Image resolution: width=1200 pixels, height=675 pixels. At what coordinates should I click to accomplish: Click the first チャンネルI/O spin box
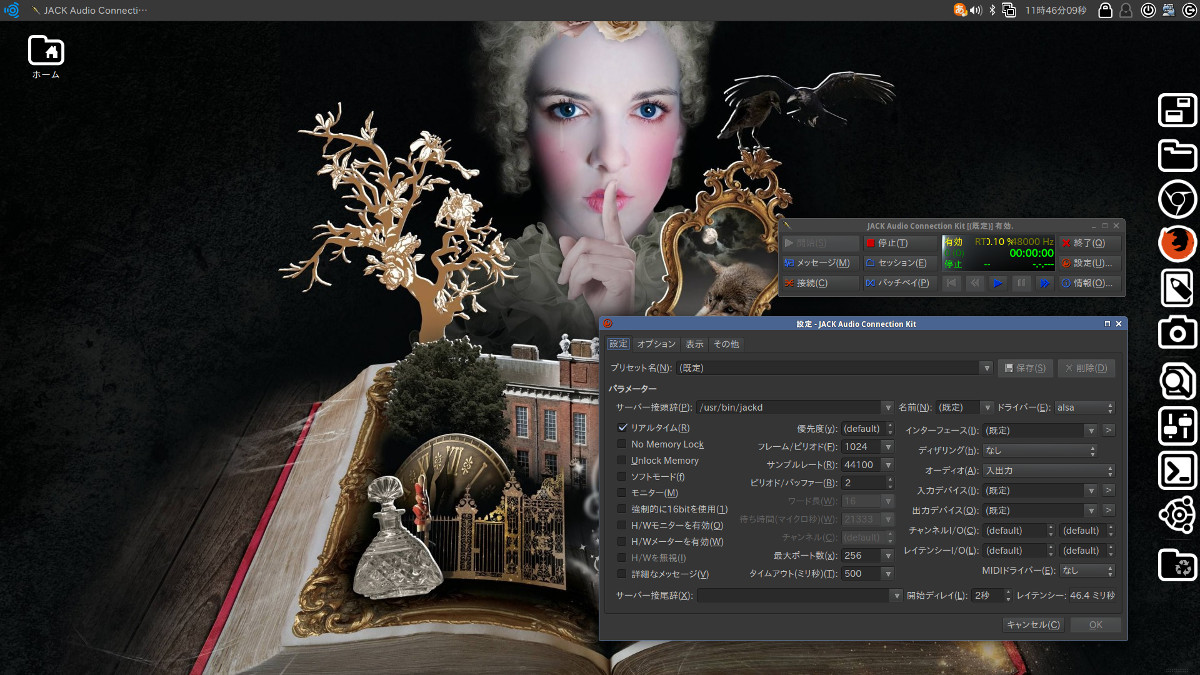1019,531
